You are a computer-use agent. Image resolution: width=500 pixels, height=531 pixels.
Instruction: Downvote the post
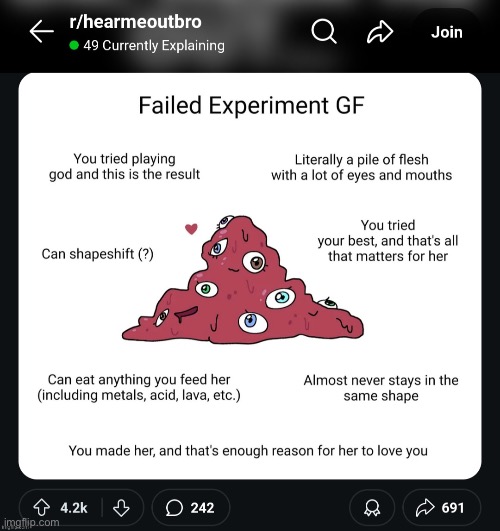pos(121,507)
